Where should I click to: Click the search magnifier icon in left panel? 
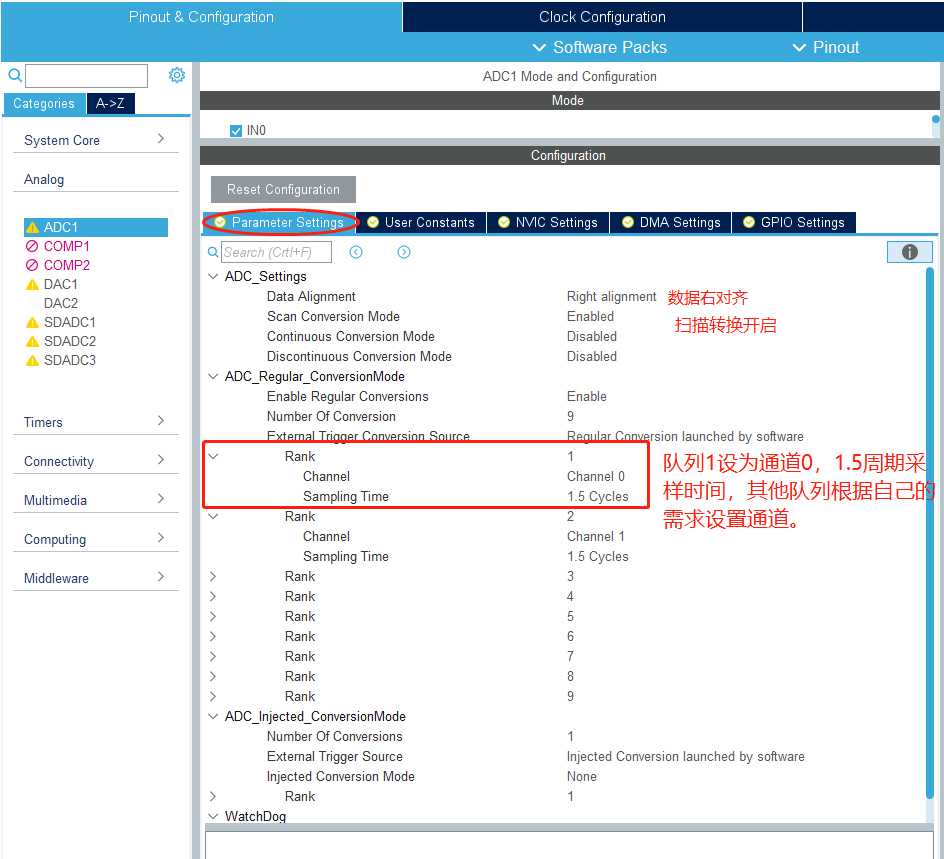point(14,75)
